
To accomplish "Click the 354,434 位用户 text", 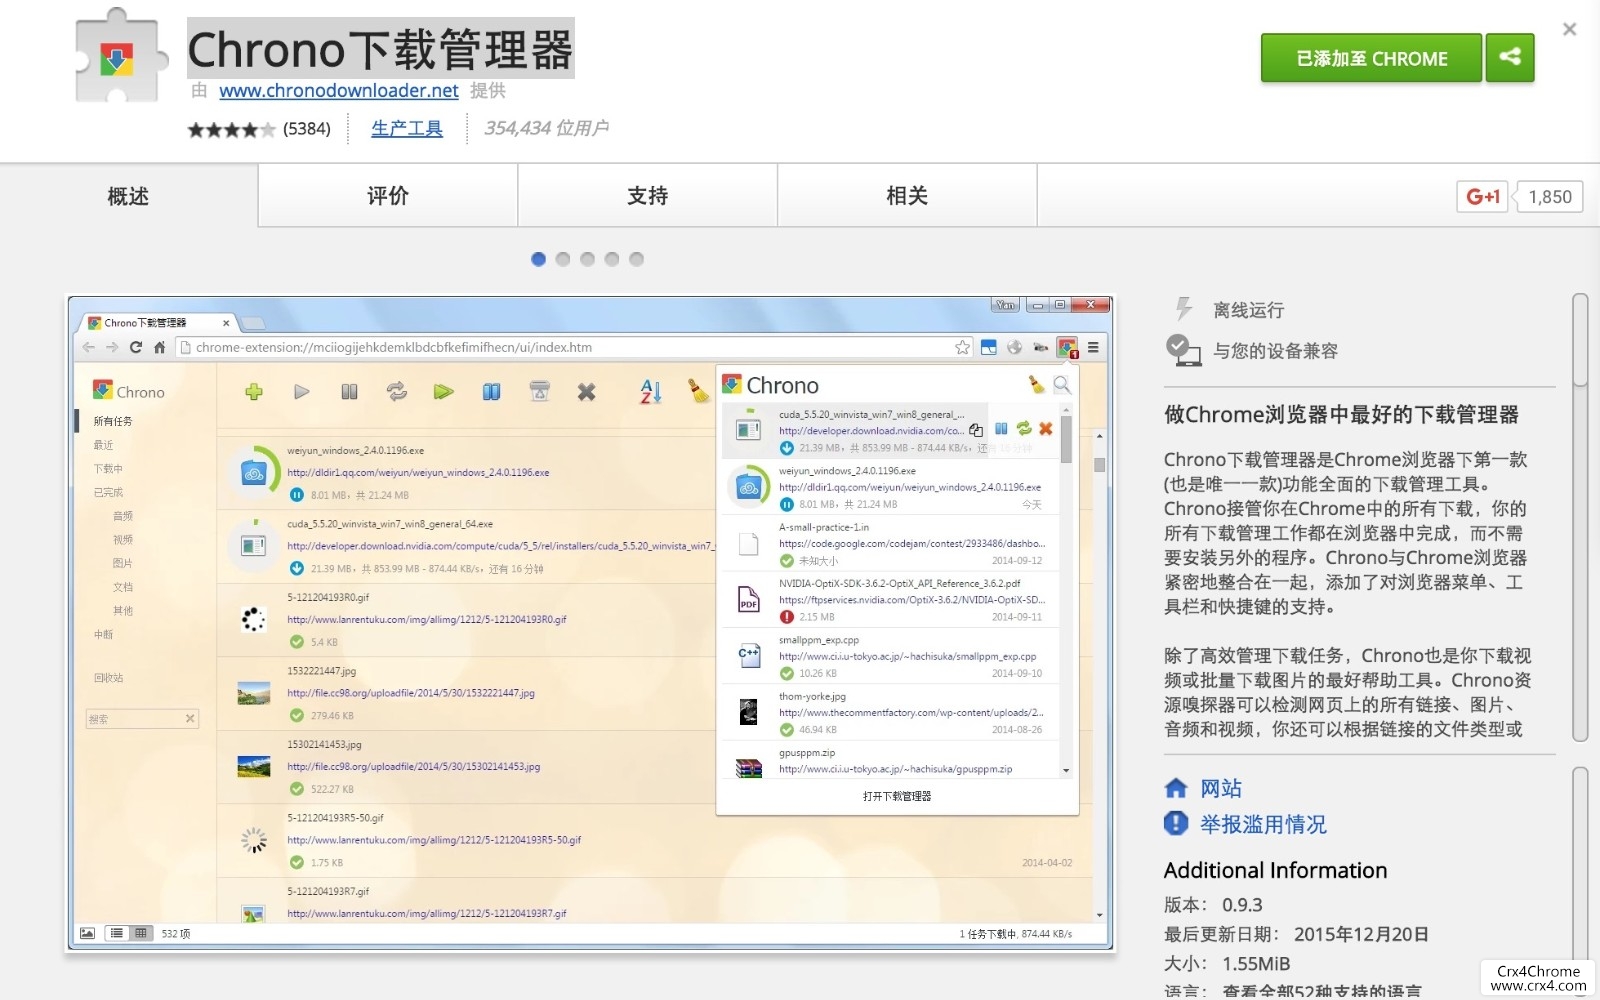I will coord(546,128).
